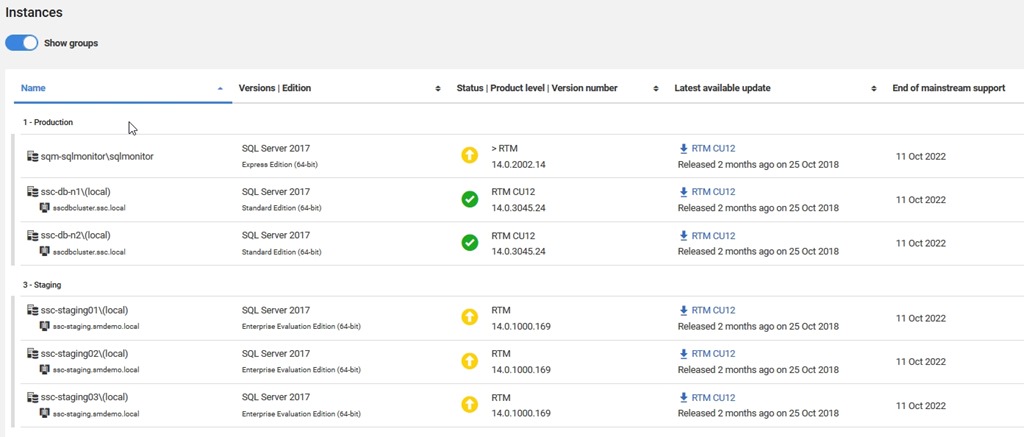Click the yellow update icon for ssc-staging03
This screenshot has width=1024, height=437.
coord(469,405)
